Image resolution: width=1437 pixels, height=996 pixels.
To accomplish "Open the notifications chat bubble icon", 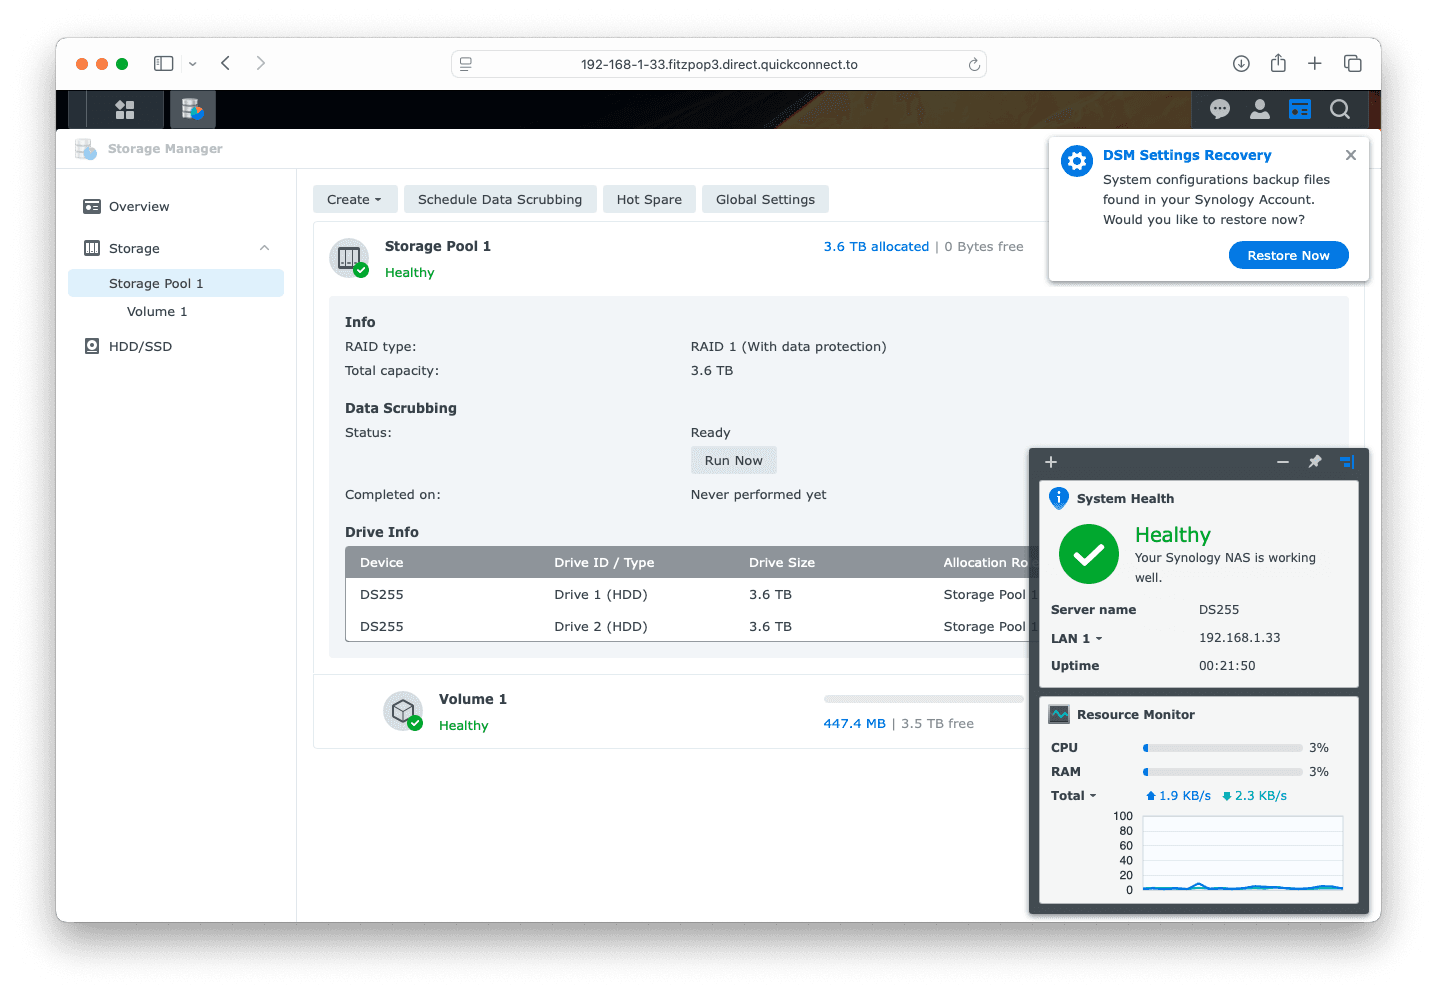I will pyautogui.click(x=1219, y=110).
